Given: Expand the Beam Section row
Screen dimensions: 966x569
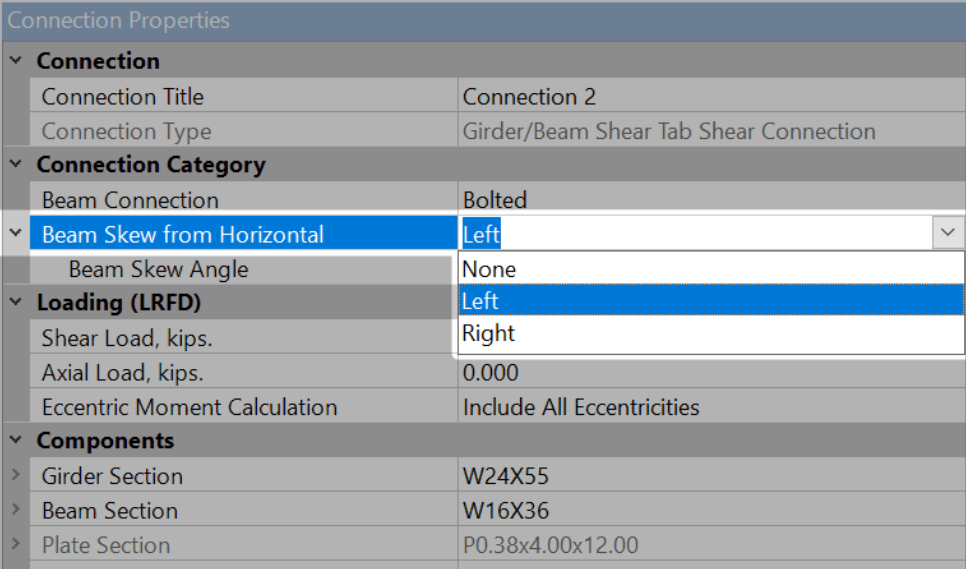Looking at the screenshot, I should pos(15,511).
